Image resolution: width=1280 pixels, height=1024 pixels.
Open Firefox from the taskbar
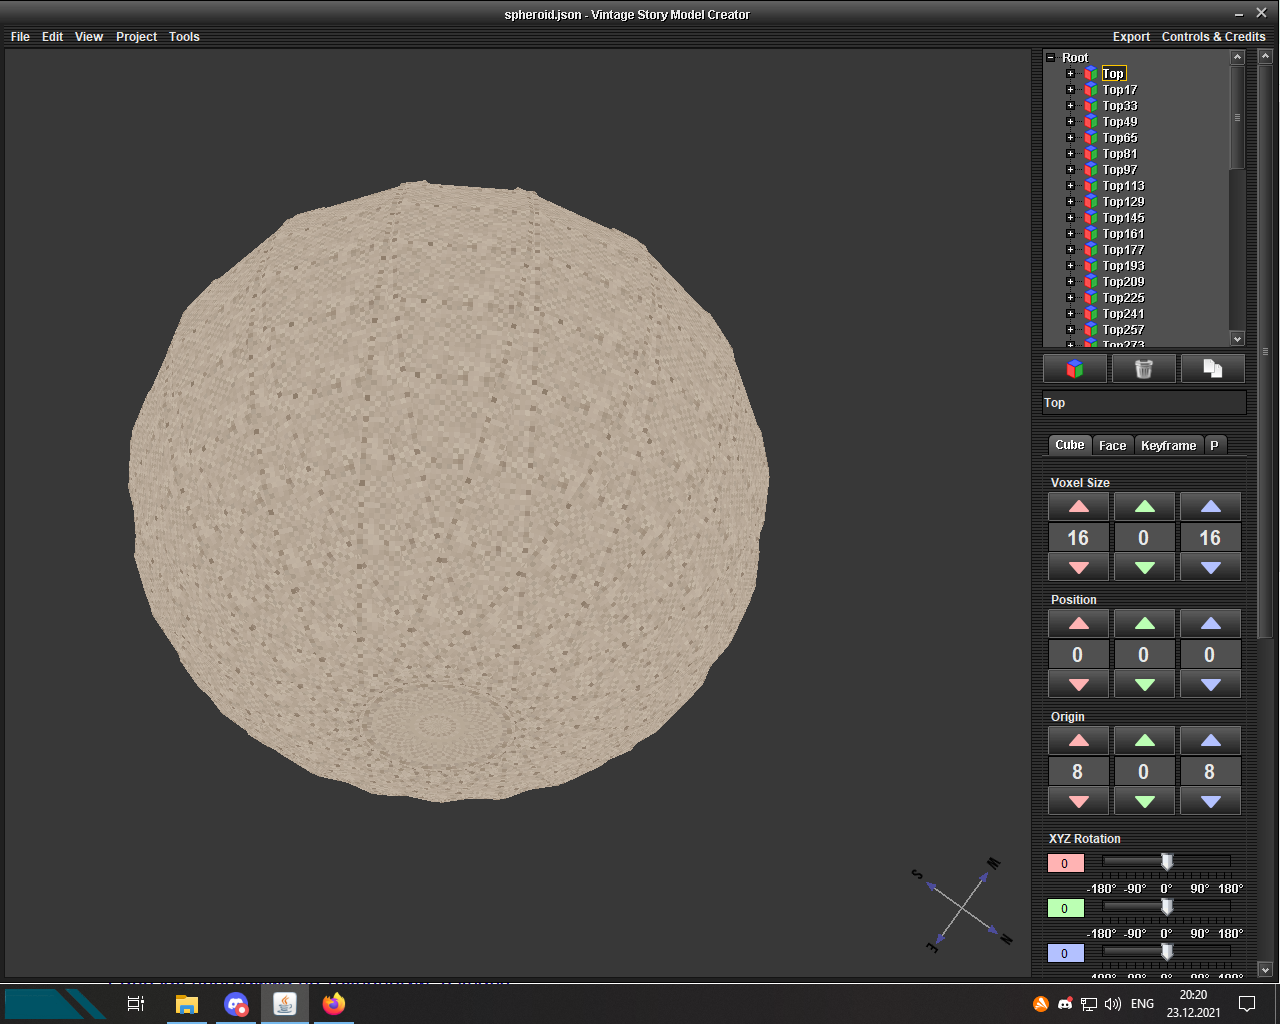[334, 1003]
